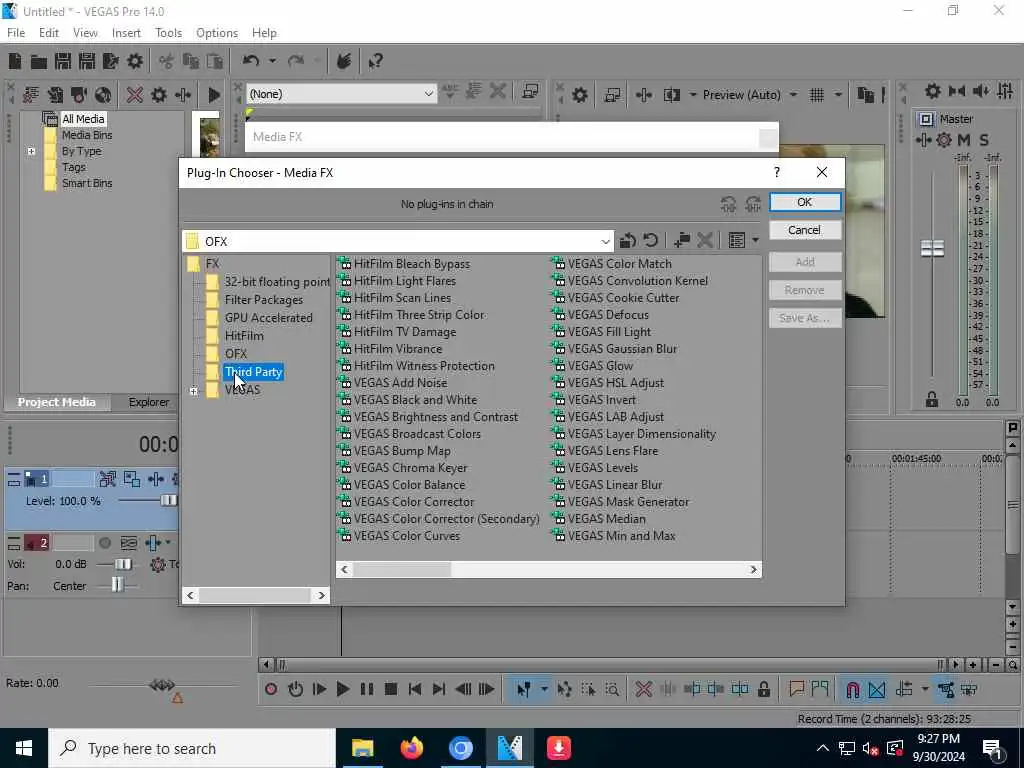
Task: Toggle Auto Crossfades icon in timeline toolbar
Action: [x=876, y=690]
